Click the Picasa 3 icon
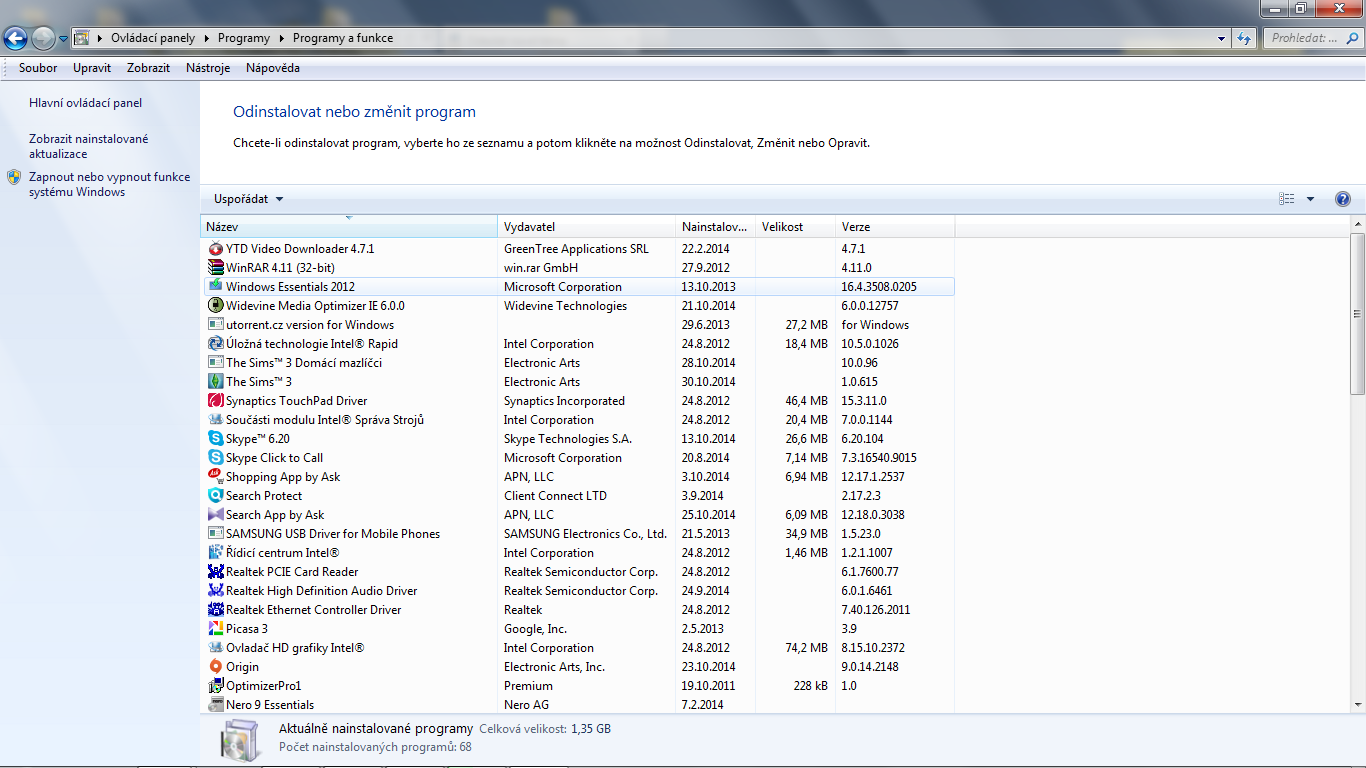 point(215,629)
